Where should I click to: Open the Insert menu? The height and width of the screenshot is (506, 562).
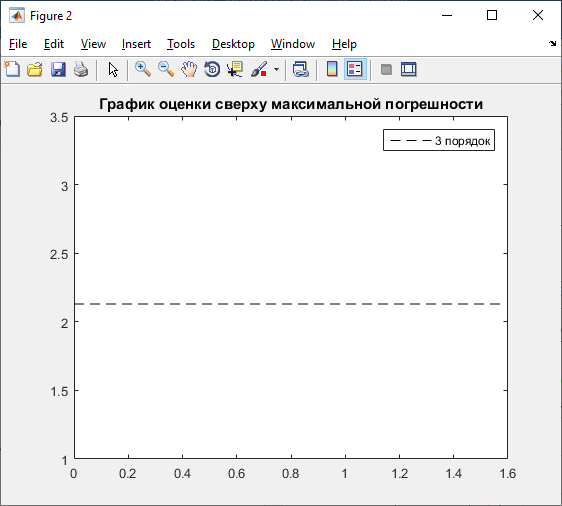(x=136, y=44)
